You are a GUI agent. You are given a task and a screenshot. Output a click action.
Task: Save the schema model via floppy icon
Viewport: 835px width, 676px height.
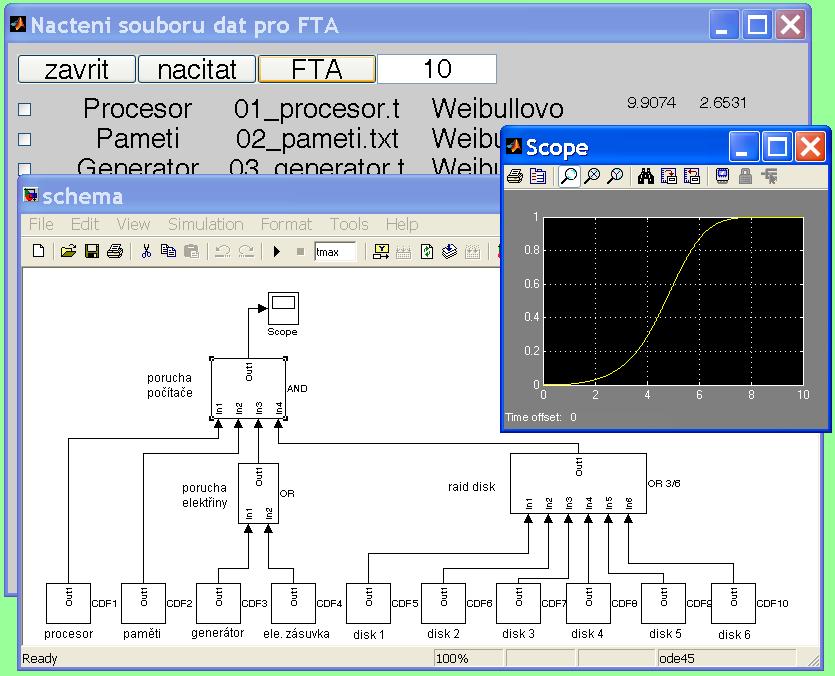92,251
